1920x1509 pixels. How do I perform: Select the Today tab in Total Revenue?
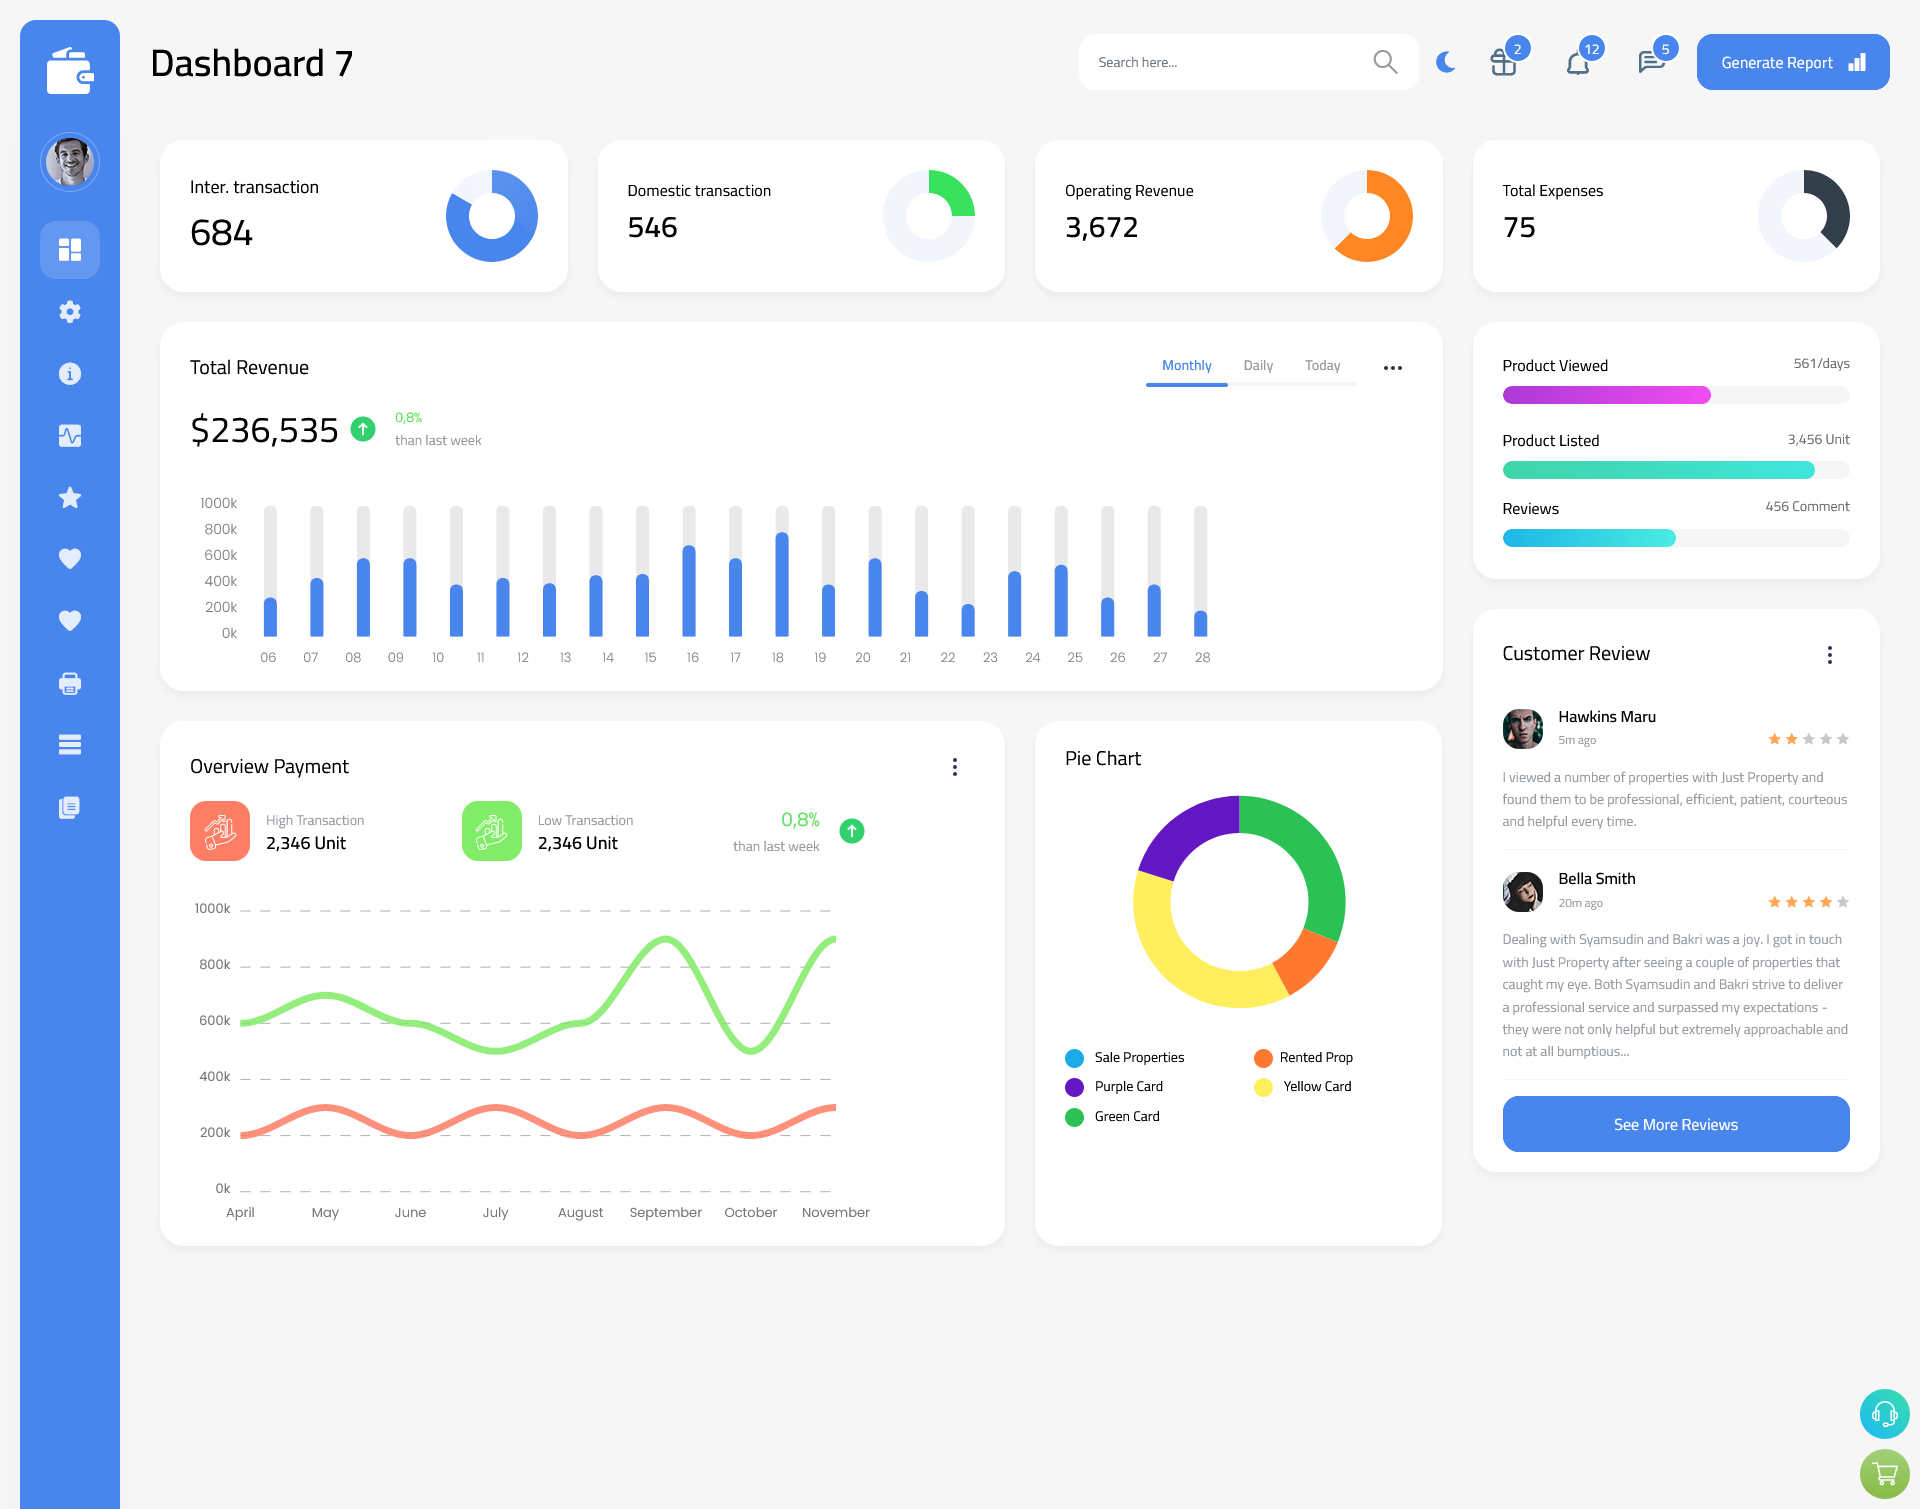1322,365
